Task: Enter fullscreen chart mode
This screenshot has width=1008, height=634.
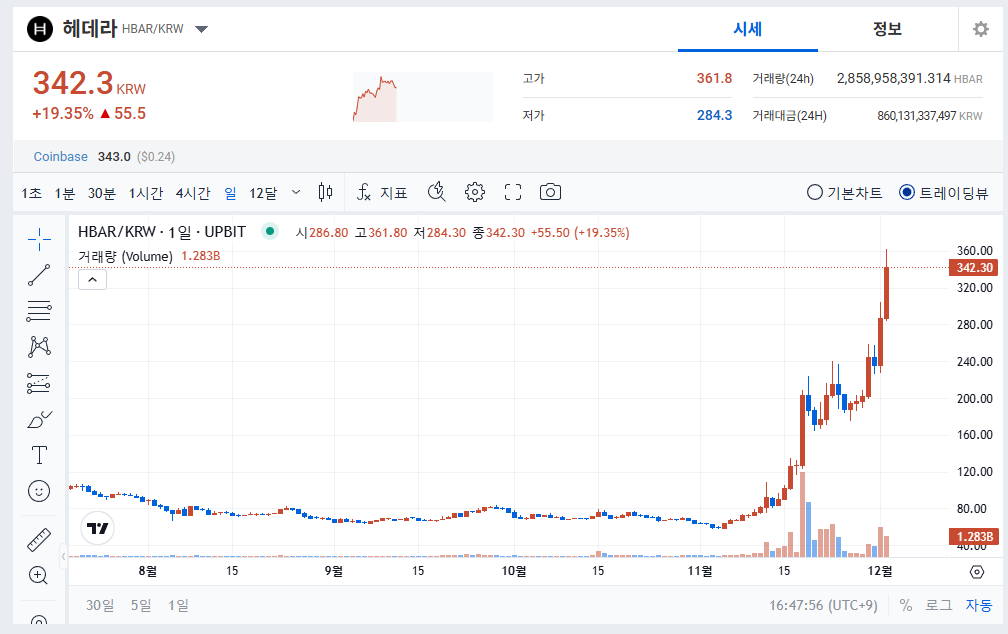Action: click(513, 192)
